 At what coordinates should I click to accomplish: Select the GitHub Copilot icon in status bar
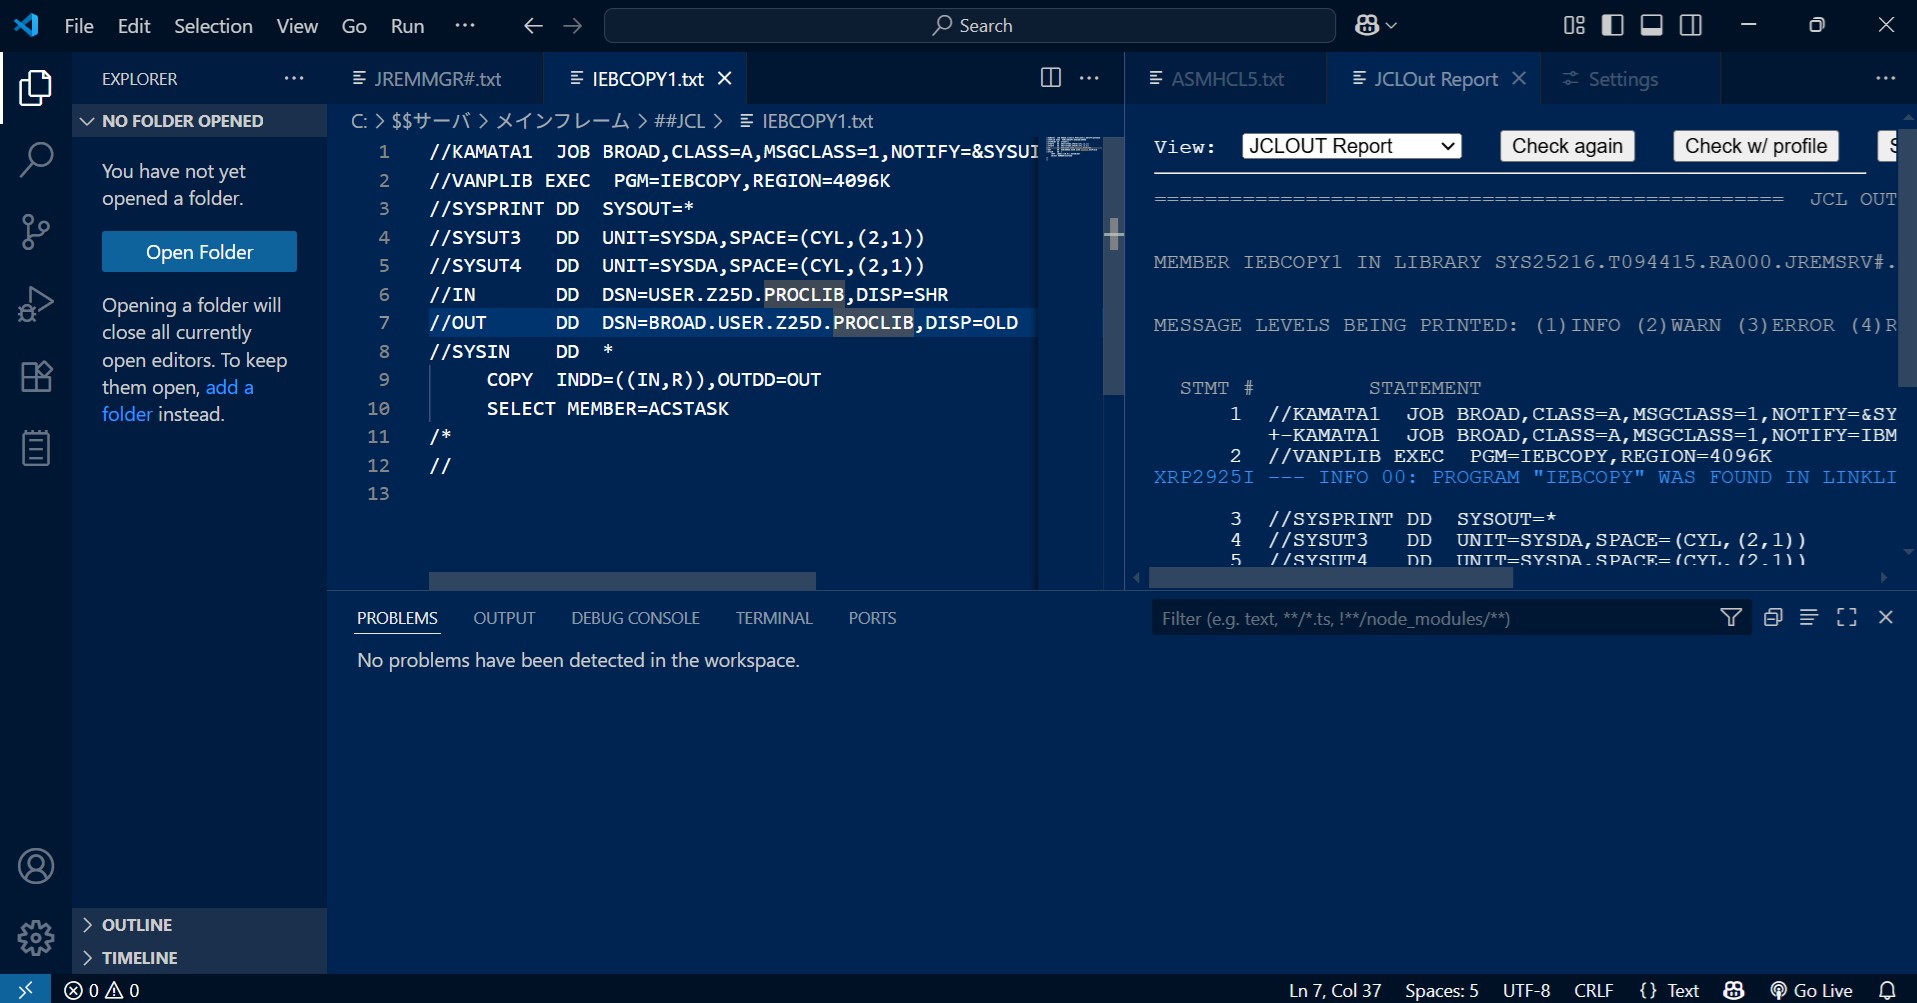point(1734,990)
